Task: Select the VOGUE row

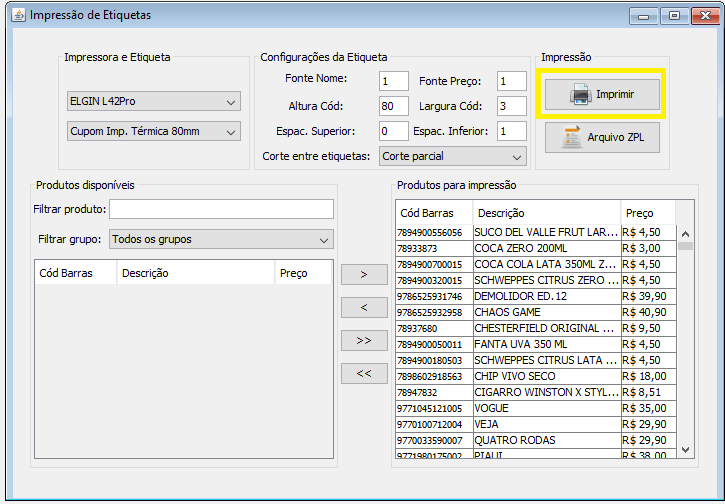Action: click(x=536, y=408)
